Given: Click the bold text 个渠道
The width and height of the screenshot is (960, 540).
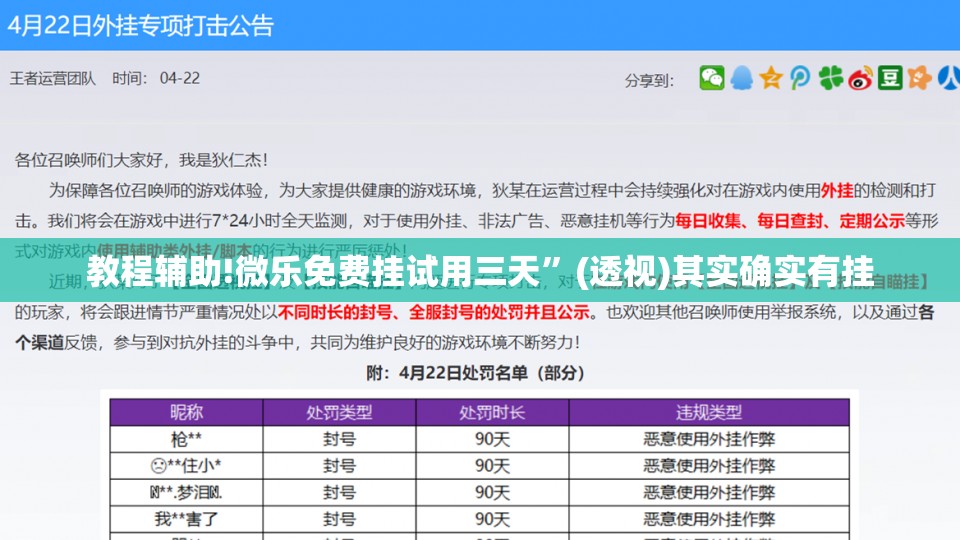Looking at the screenshot, I should [39, 342].
